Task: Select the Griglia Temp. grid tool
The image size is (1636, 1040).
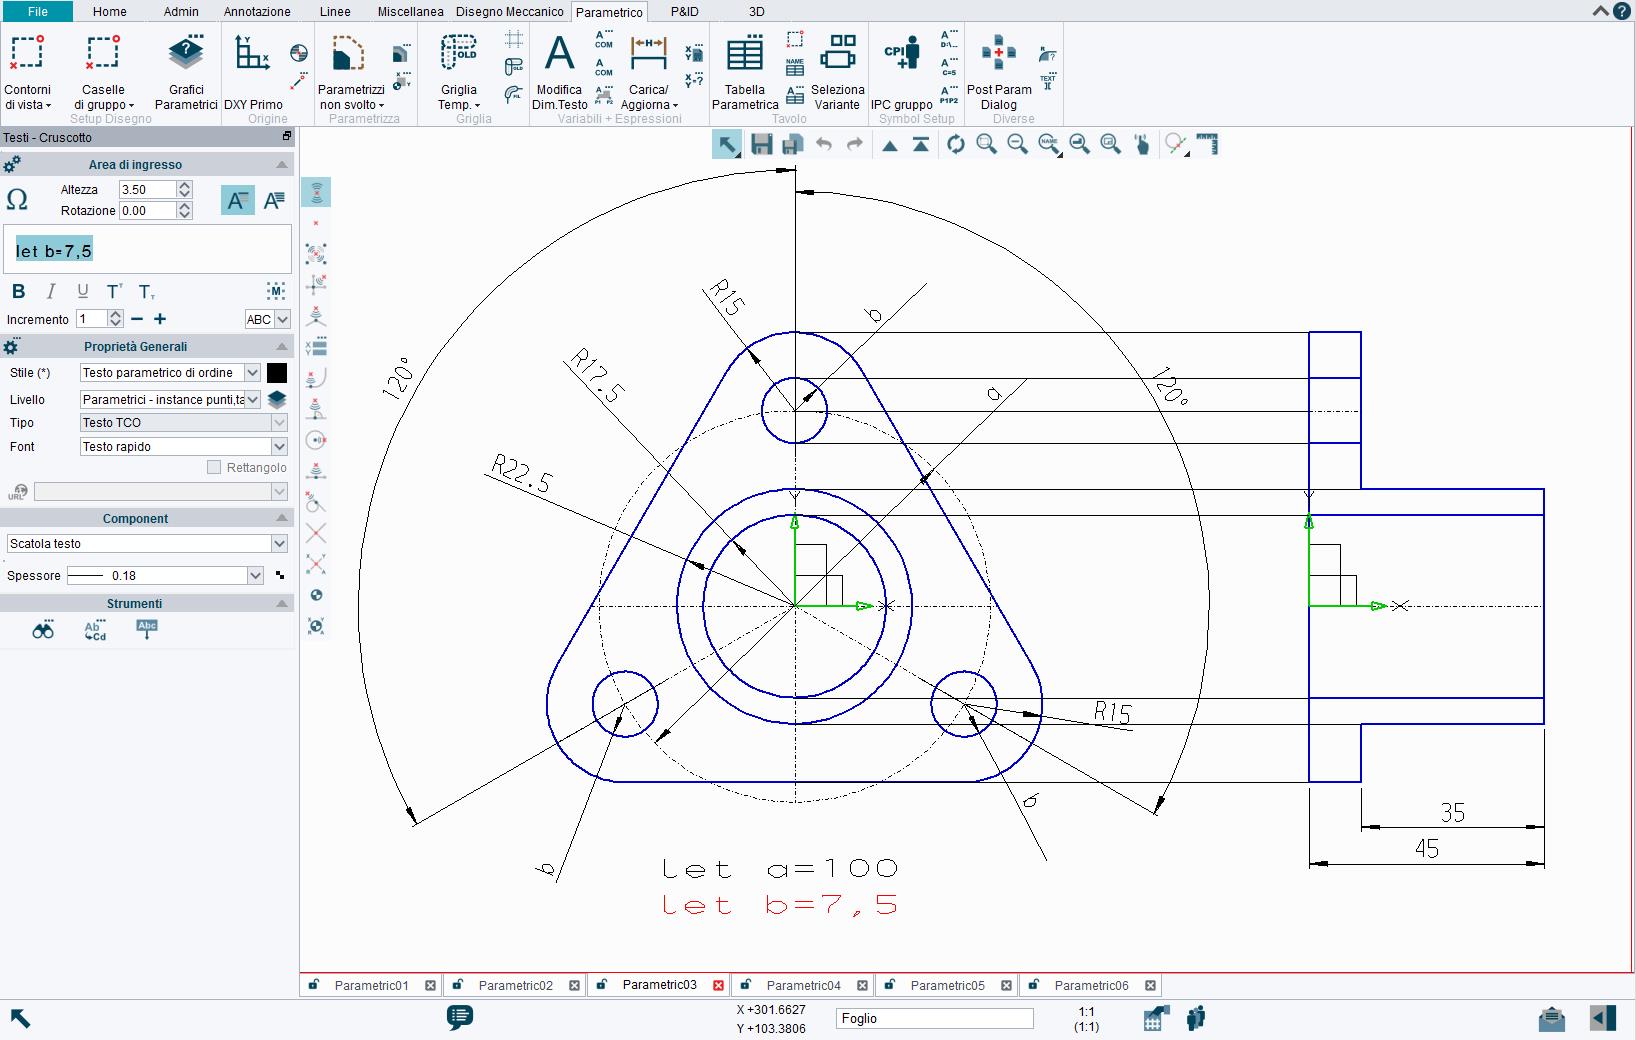Action: (x=458, y=68)
